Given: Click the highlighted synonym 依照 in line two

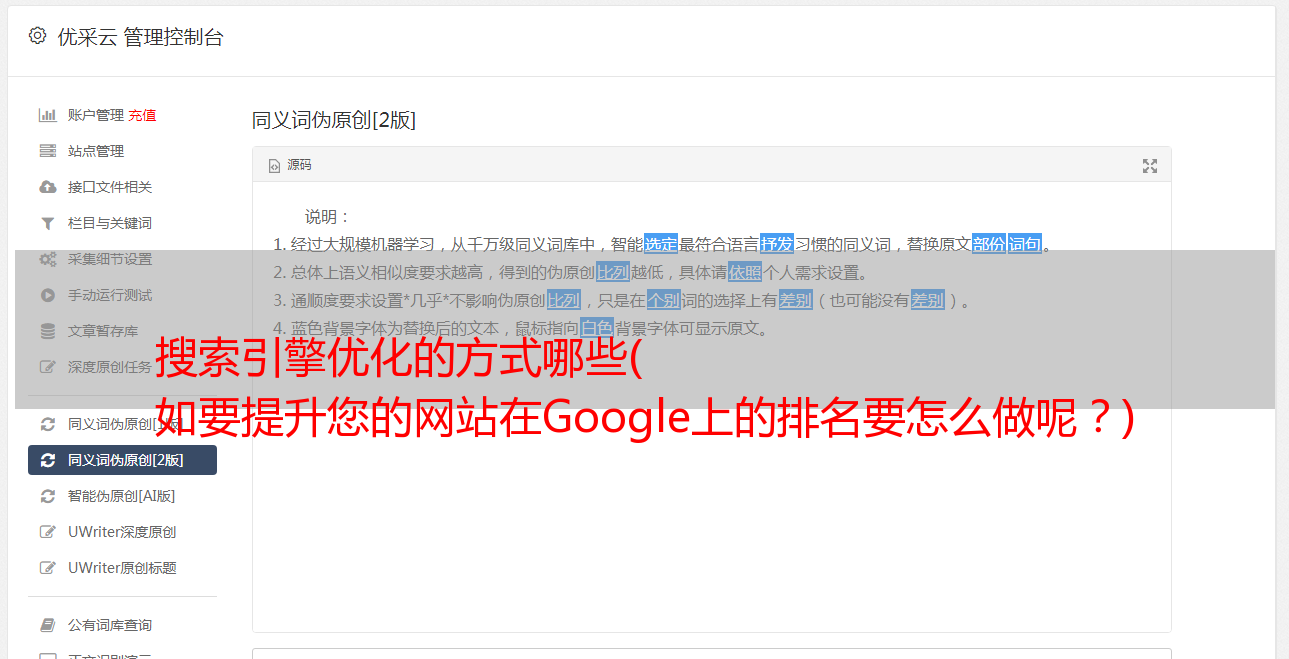Looking at the screenshot, I should pos(745,272).
